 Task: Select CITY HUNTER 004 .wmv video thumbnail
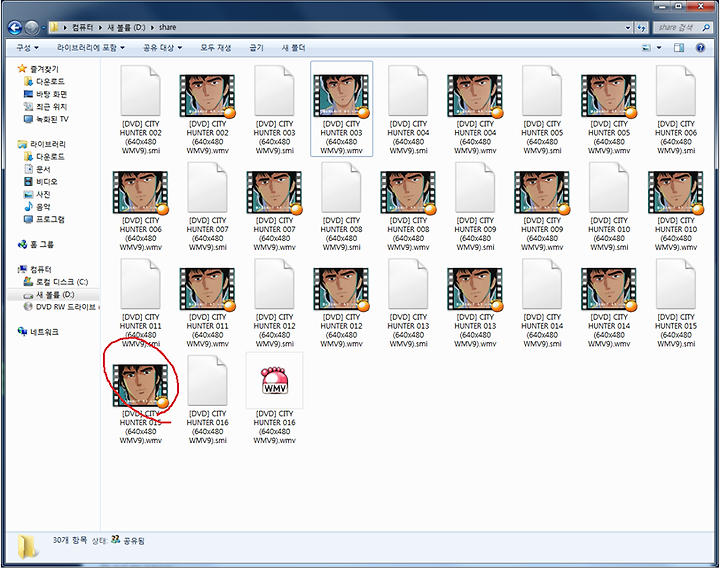(x=475, y=96)
